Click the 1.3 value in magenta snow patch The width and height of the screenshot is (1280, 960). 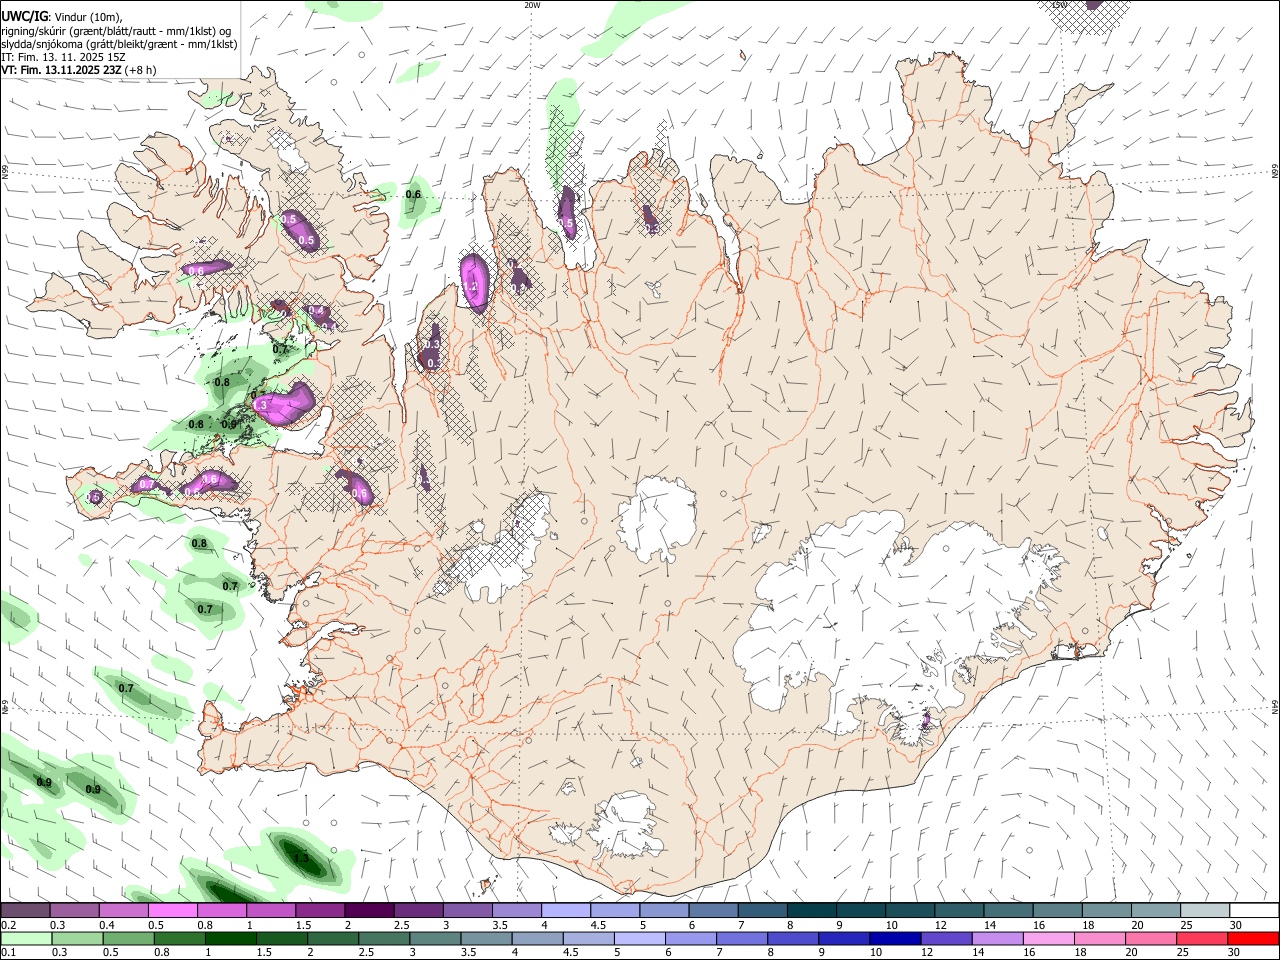coord(262,405)
